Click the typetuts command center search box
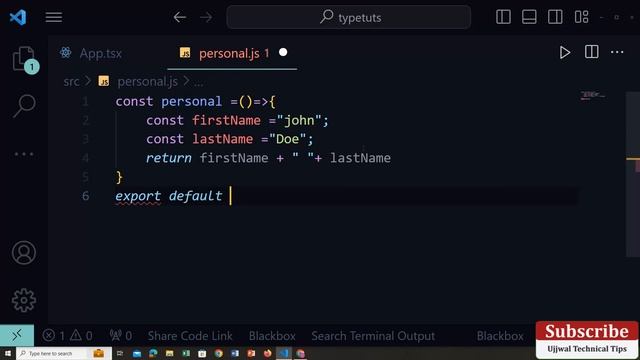Viewport: 640px width, 360px height. pyautogui.click(x=349, y=17)
